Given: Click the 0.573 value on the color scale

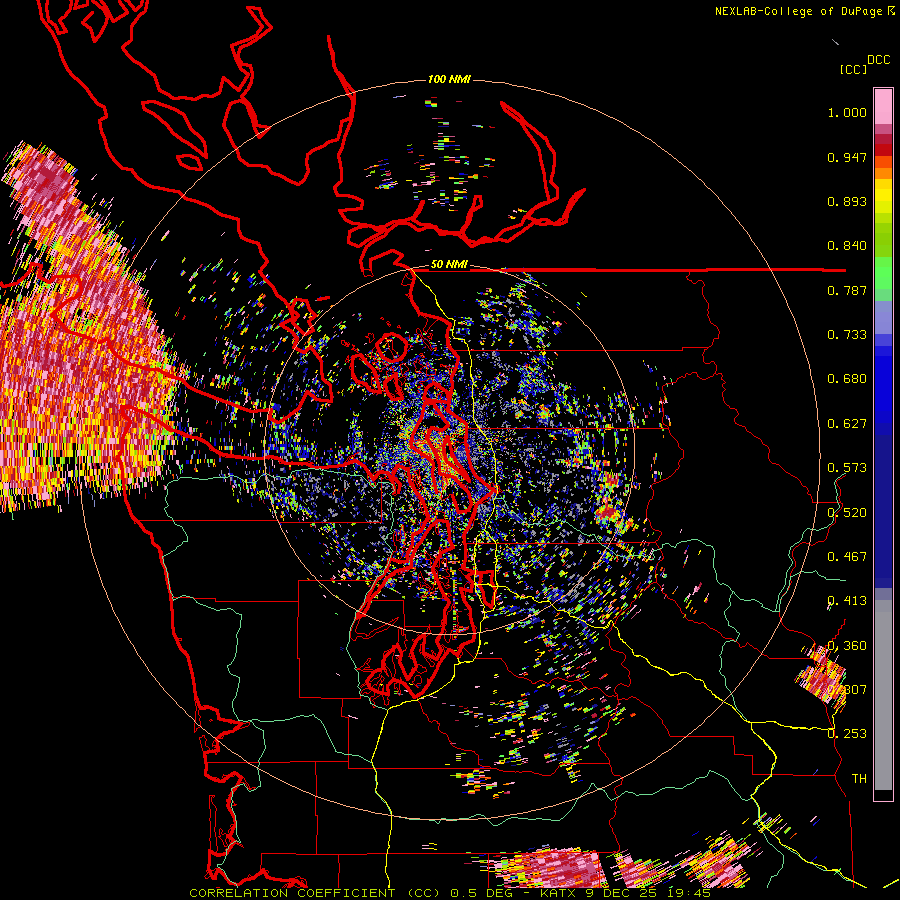Looking at the screenshot, I should [847, 468].
